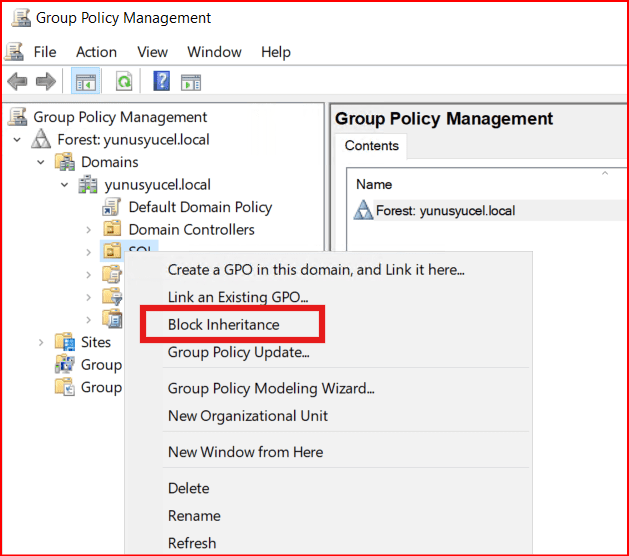Open the View menu
629x556 pixels.
pos(152,52)
